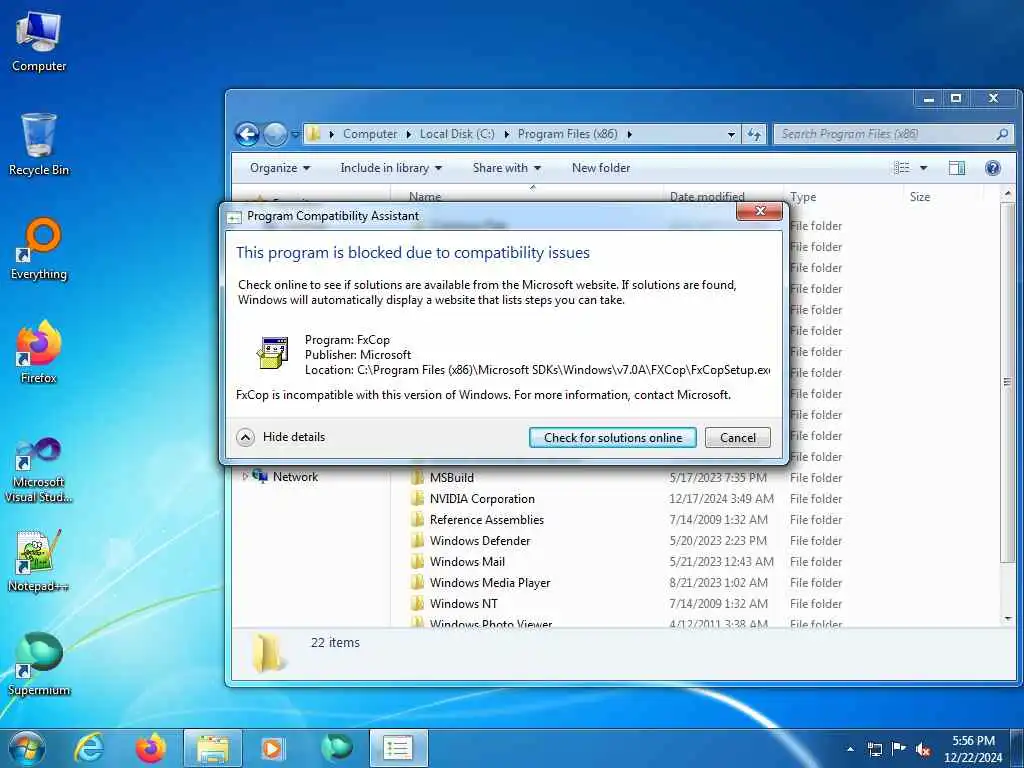Open the Recycle Bin desktop icon
The image size is (1024, 768).
(x=39, y=145)
